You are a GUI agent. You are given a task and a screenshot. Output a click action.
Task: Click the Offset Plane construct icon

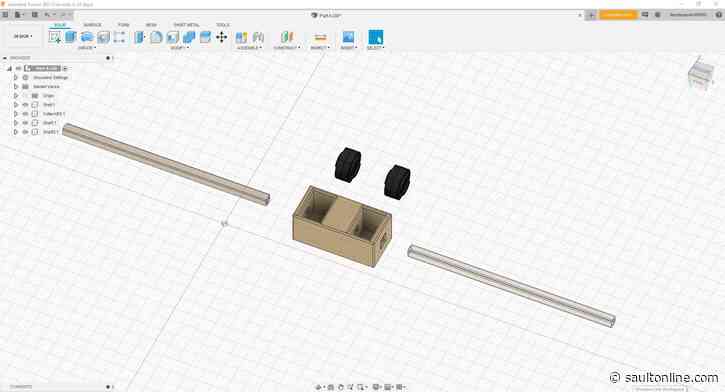click(x=287, y=37)
